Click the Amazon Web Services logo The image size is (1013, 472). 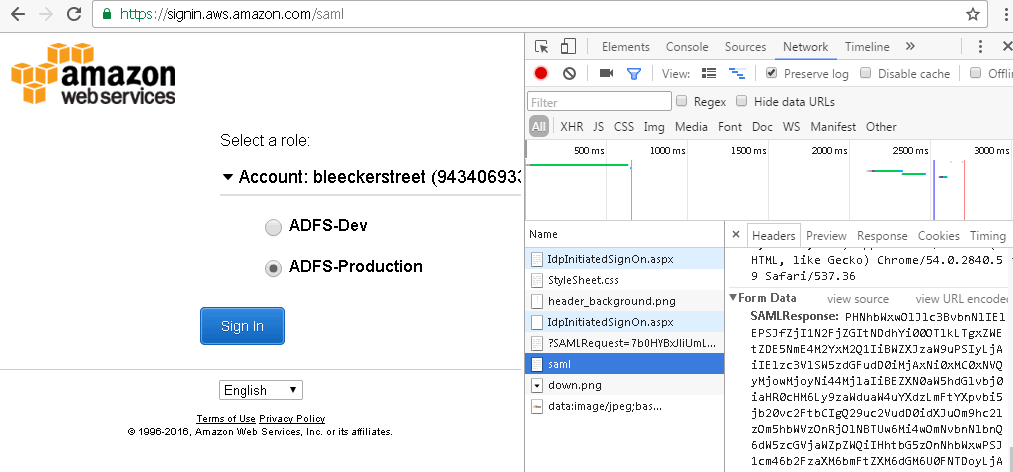(x=93, y=73)
